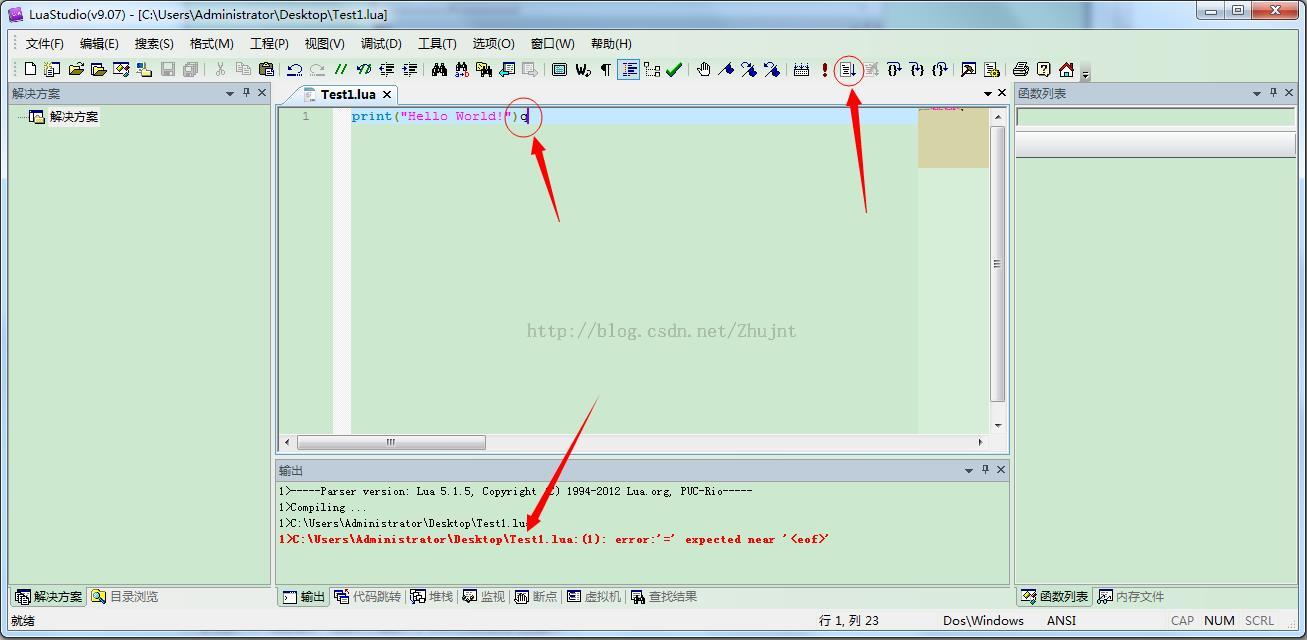
Task: Click the New file icon
Action: 30,69
